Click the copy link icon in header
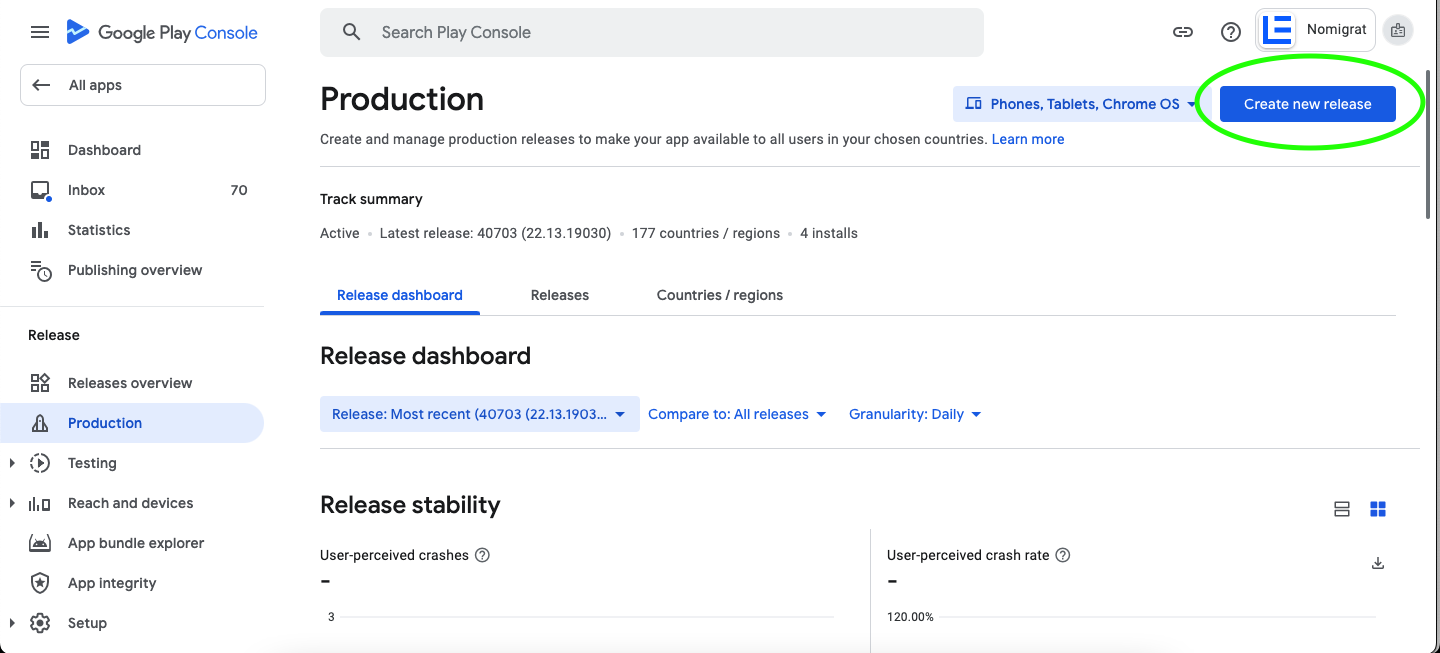Viewport: 1440px width, 653px height. pos(1183,32)
